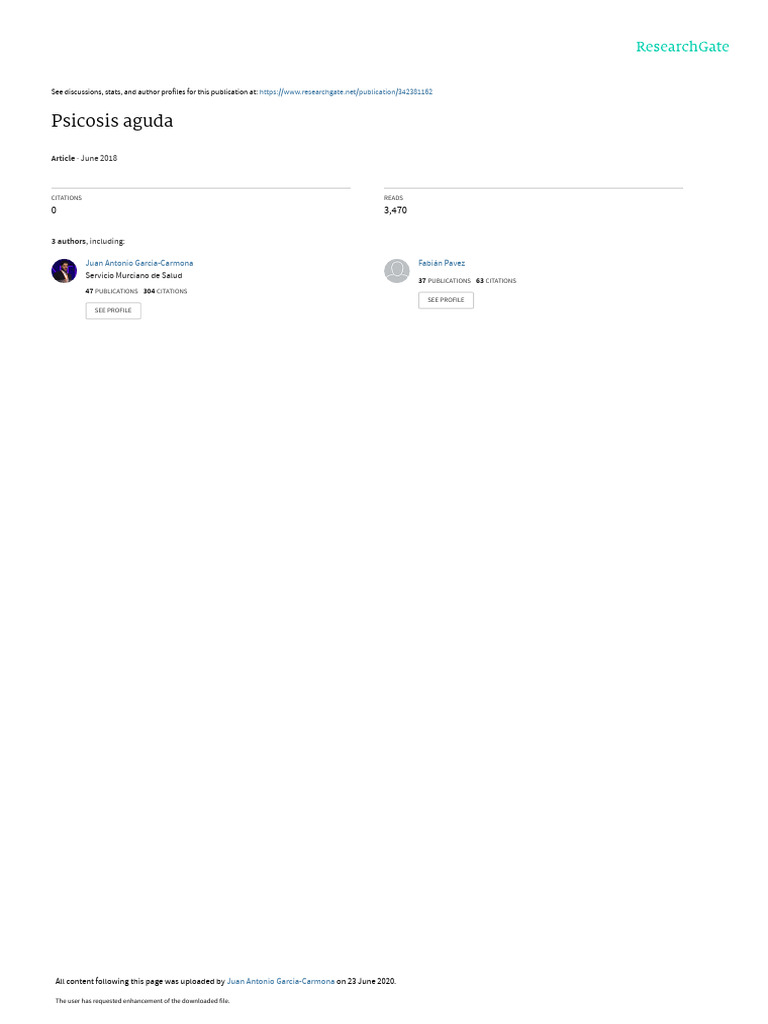Click the 304 Citations stat
This screenshot has width=768, height=1024.
pos(165,291)
